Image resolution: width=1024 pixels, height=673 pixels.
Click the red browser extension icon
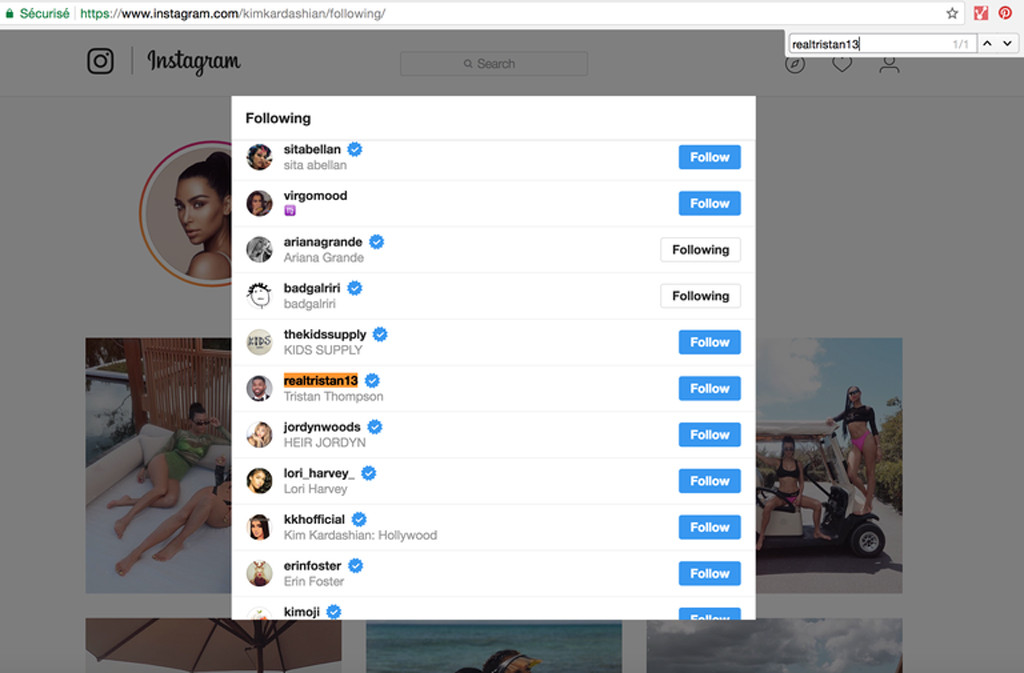(x=981, y=13)
